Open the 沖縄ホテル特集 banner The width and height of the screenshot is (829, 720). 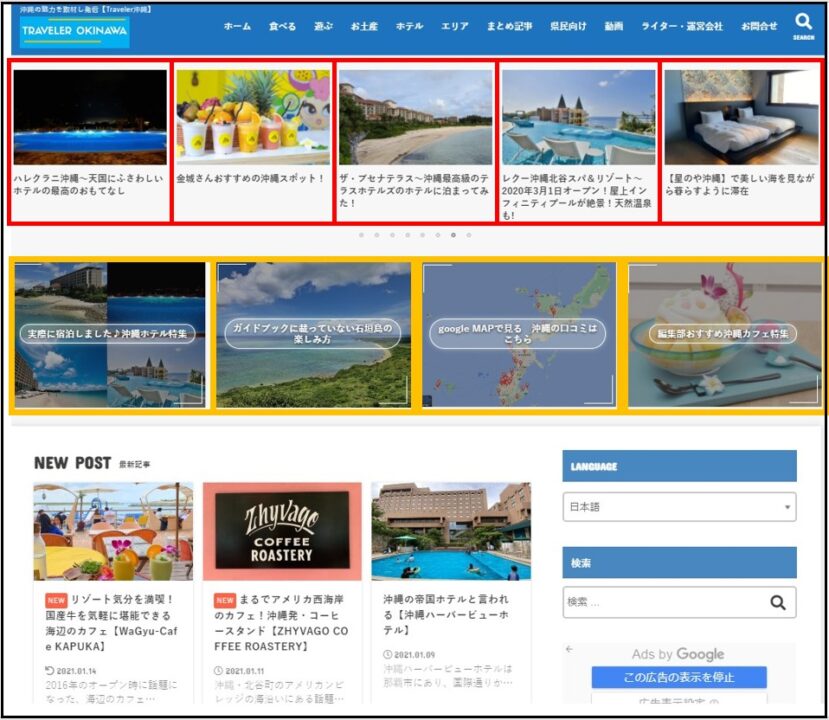coord(109,334)
